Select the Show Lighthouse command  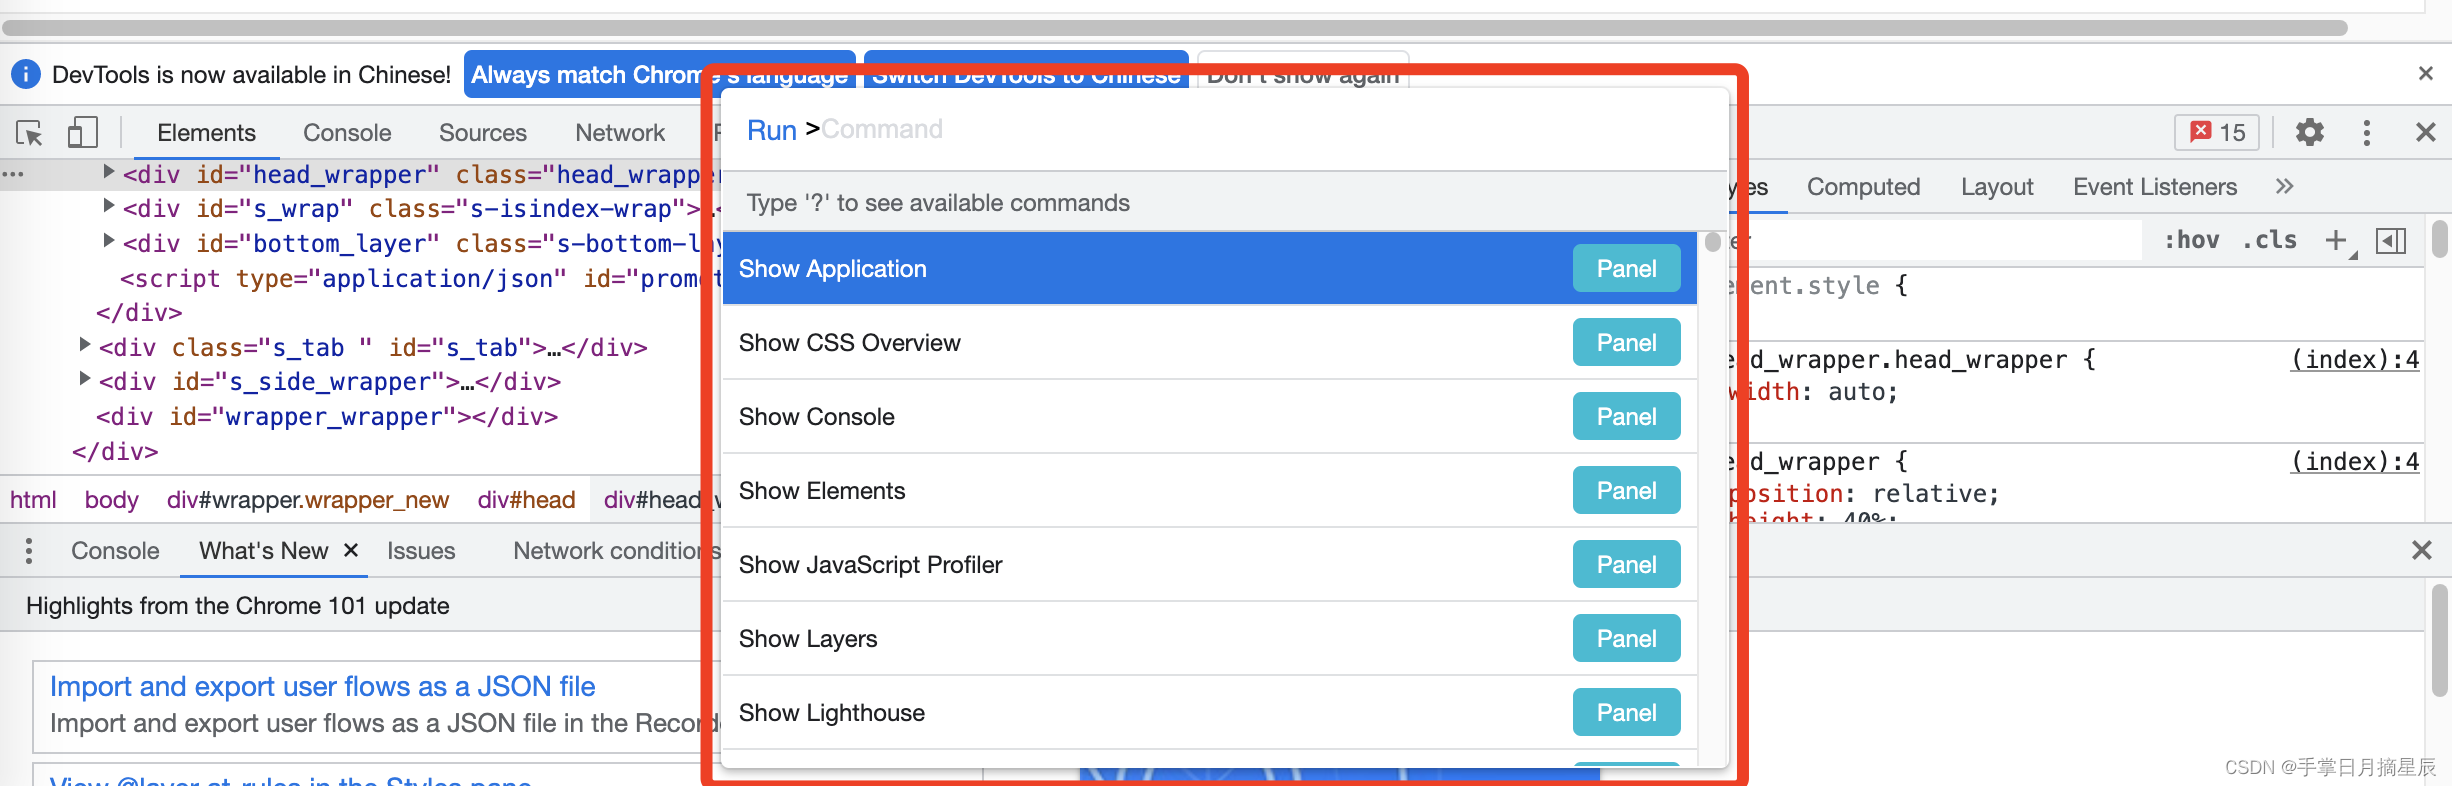pyautogui.click(x=1209, y=712)
